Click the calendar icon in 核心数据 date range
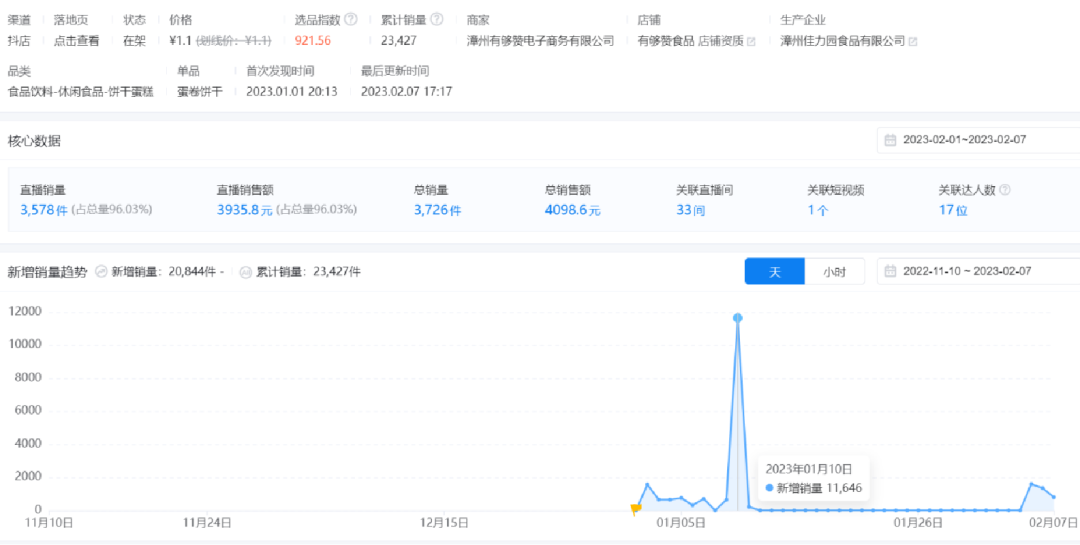This screenshot has width=1080, height=545. click(890, 140)
